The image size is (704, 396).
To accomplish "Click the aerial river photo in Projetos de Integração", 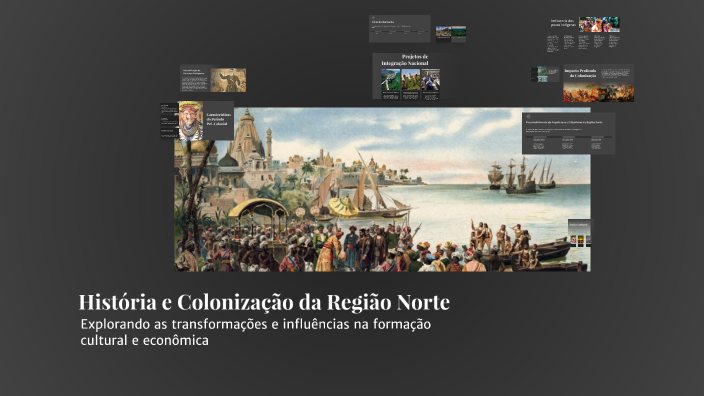I will click(x=391, y=79).
